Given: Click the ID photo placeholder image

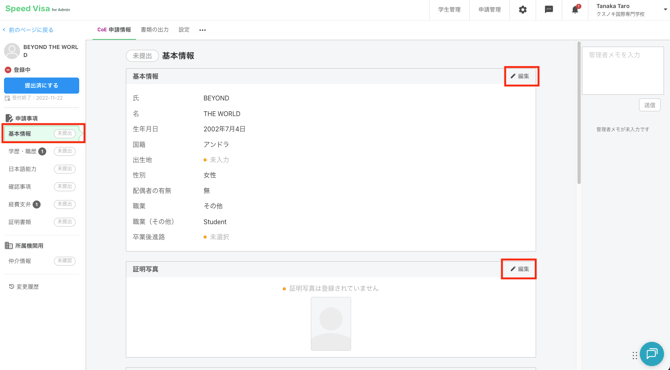Looking at the screenshot, I should coord(331,324).
